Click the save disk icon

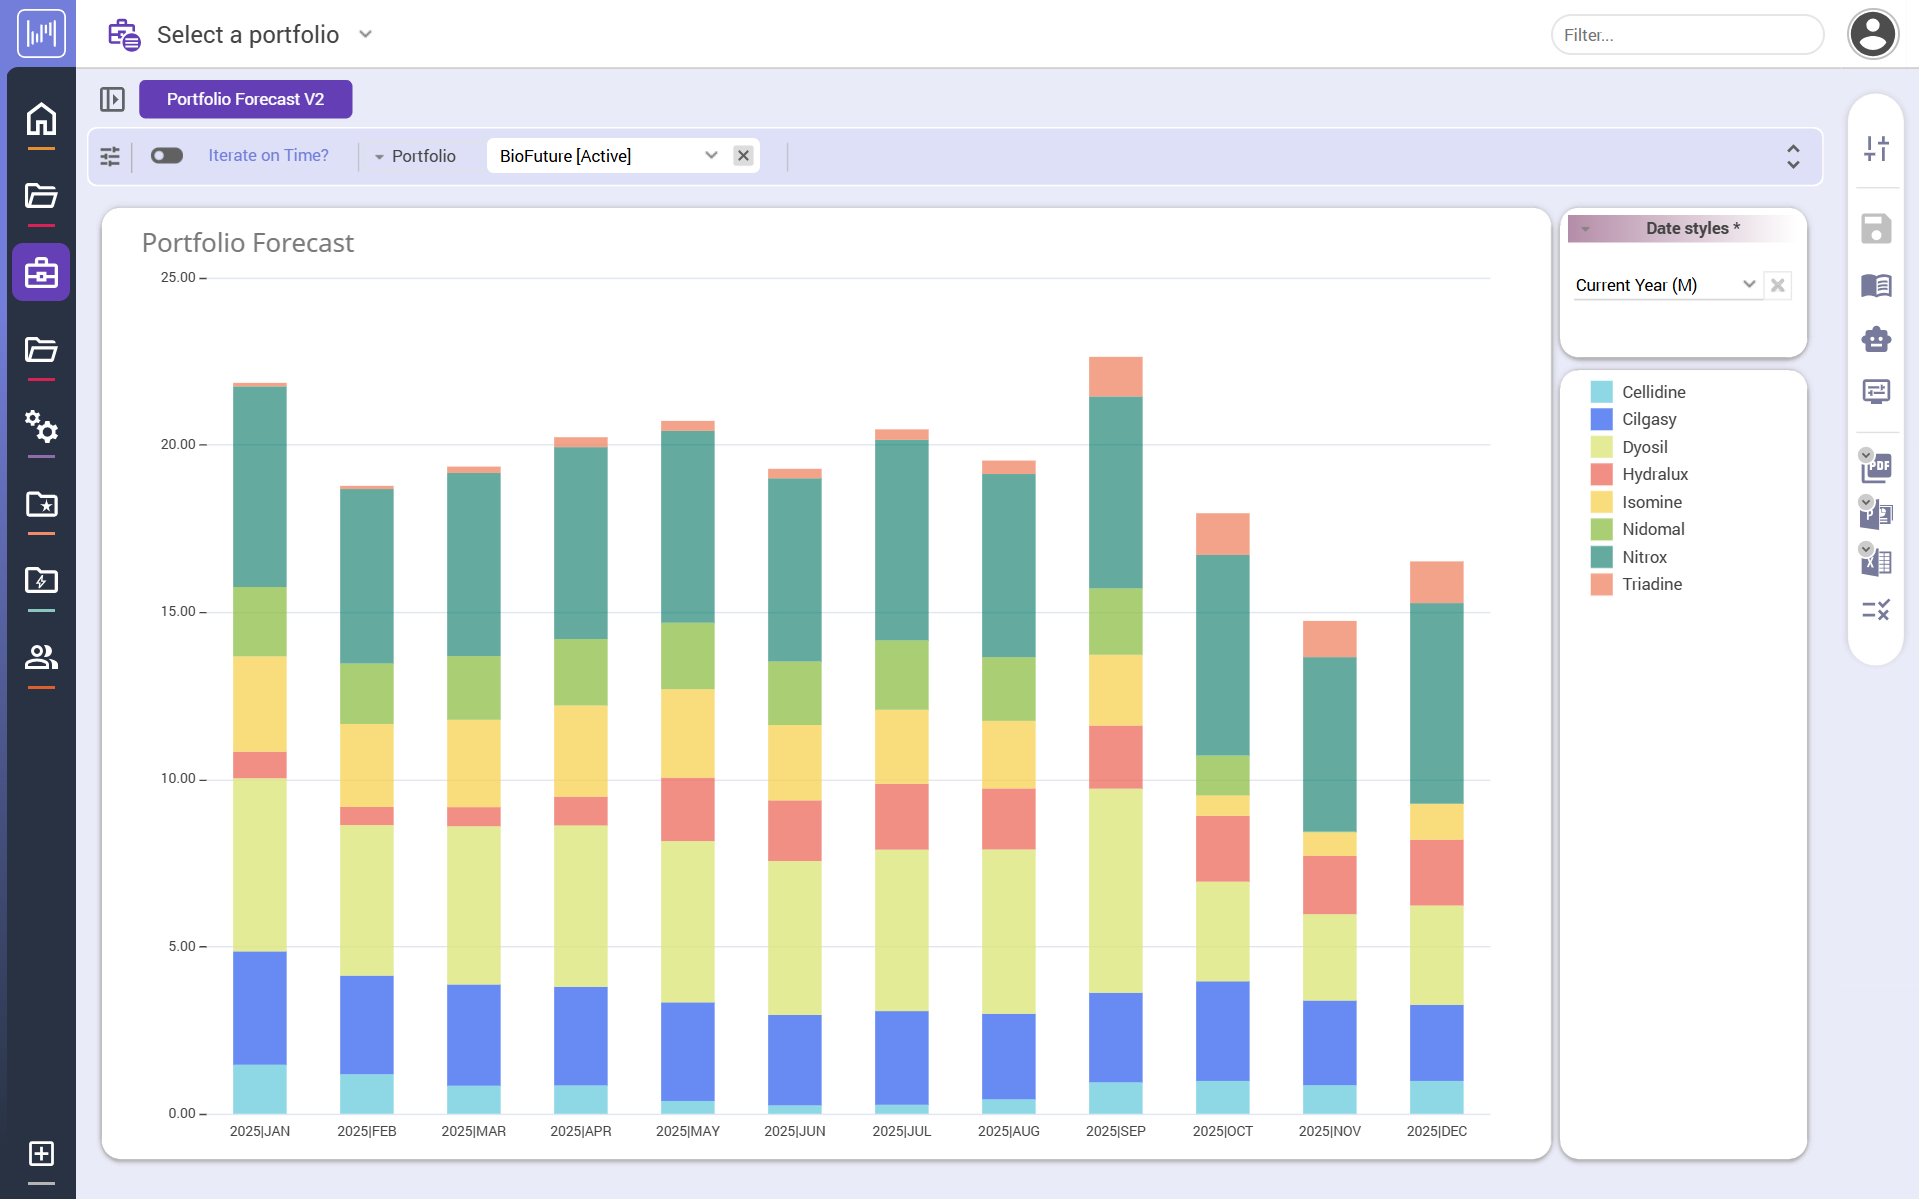1875,229
